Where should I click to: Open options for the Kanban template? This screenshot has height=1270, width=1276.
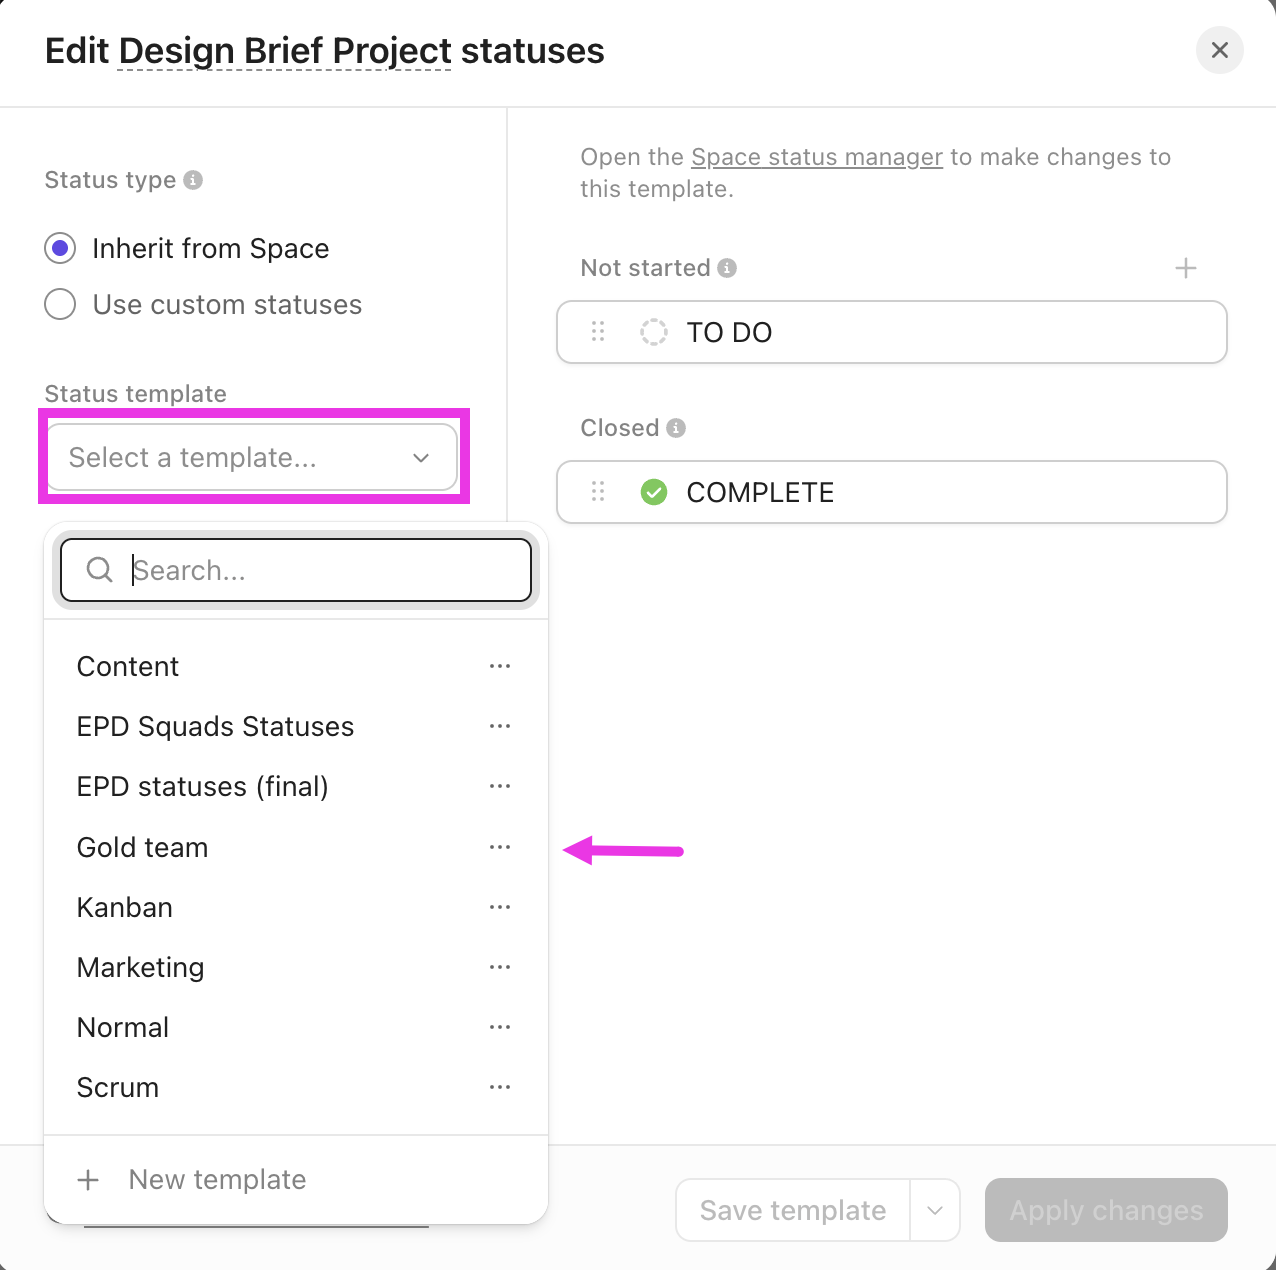(x=500, y=907)
